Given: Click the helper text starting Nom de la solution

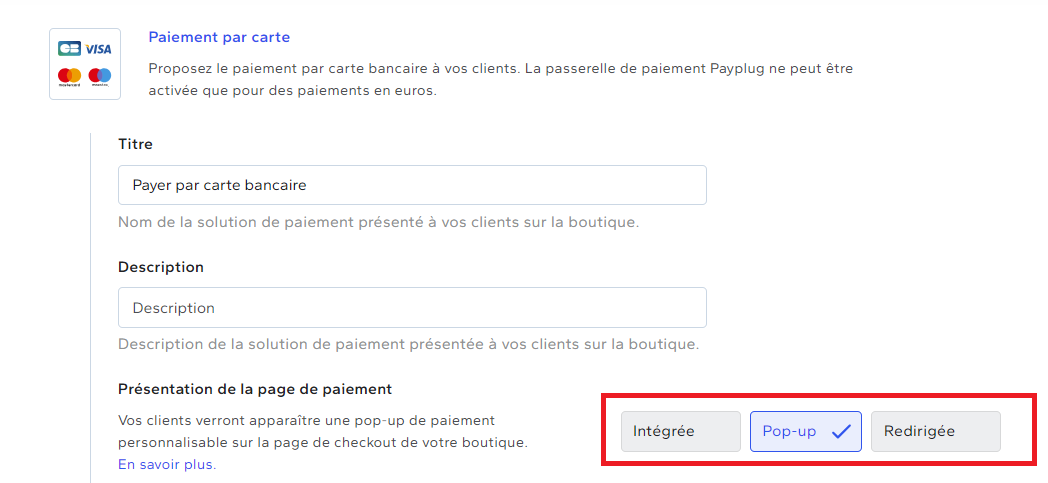Looking at the screenshot, I should pyautogui.click(x=378, y=222).
